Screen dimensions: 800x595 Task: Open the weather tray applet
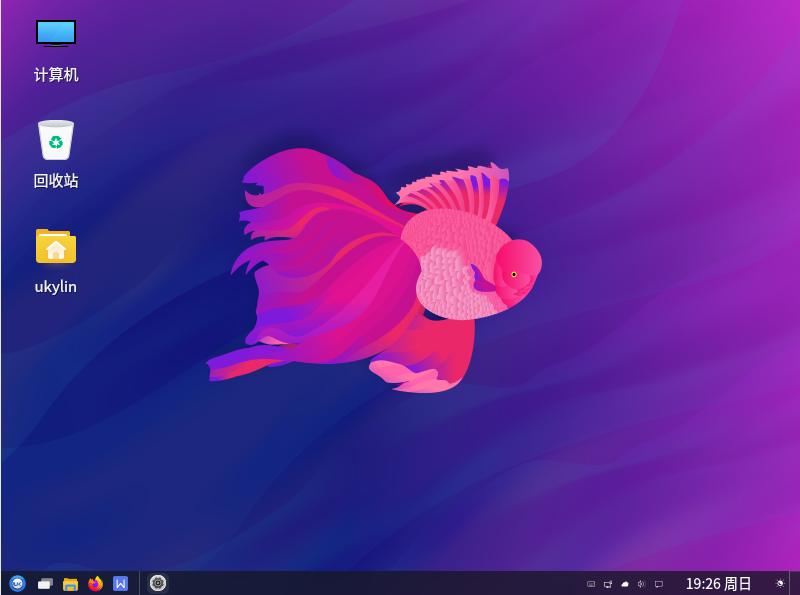[x=624, y=583]
